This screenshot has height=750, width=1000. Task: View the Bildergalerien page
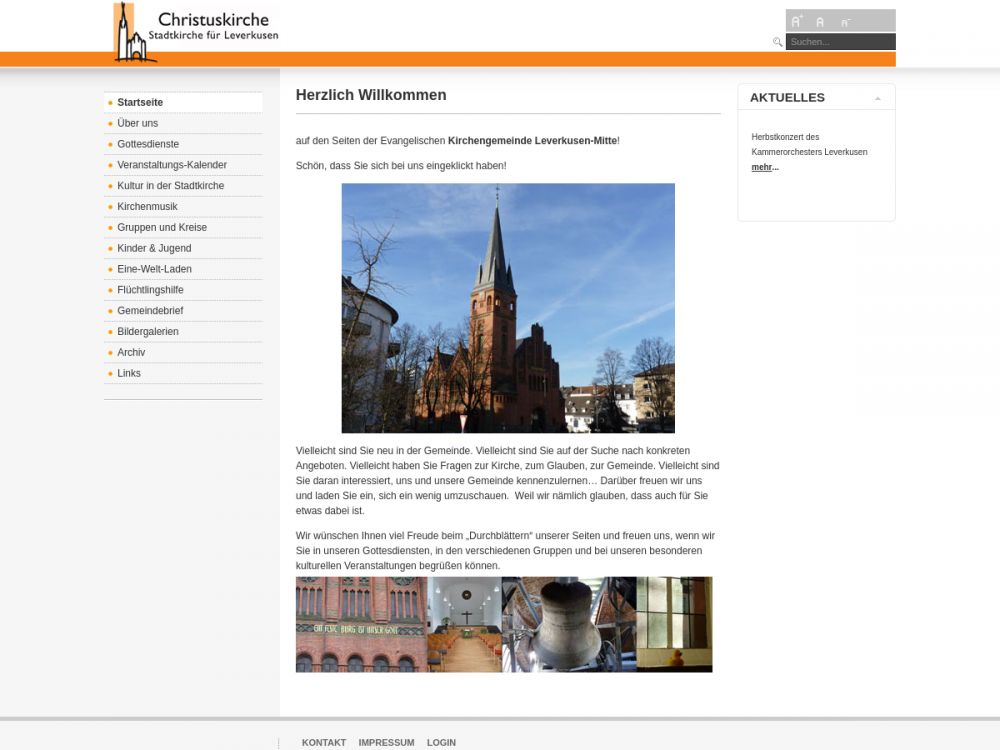(x=148, y=332)
